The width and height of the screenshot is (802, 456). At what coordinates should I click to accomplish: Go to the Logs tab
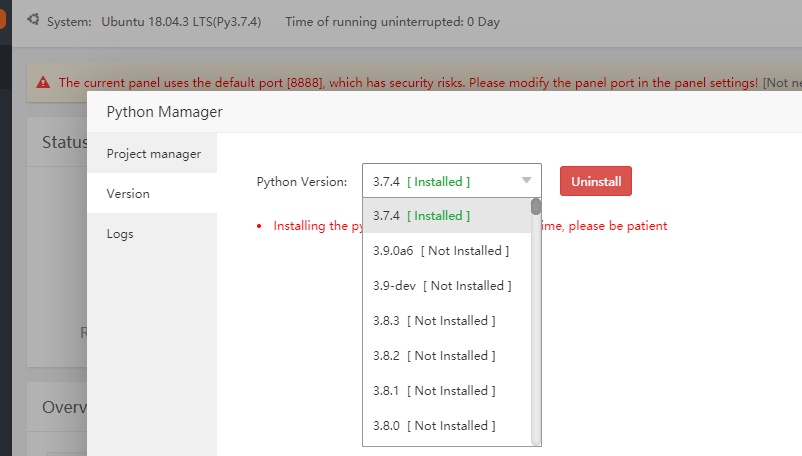tap(120, 234)
